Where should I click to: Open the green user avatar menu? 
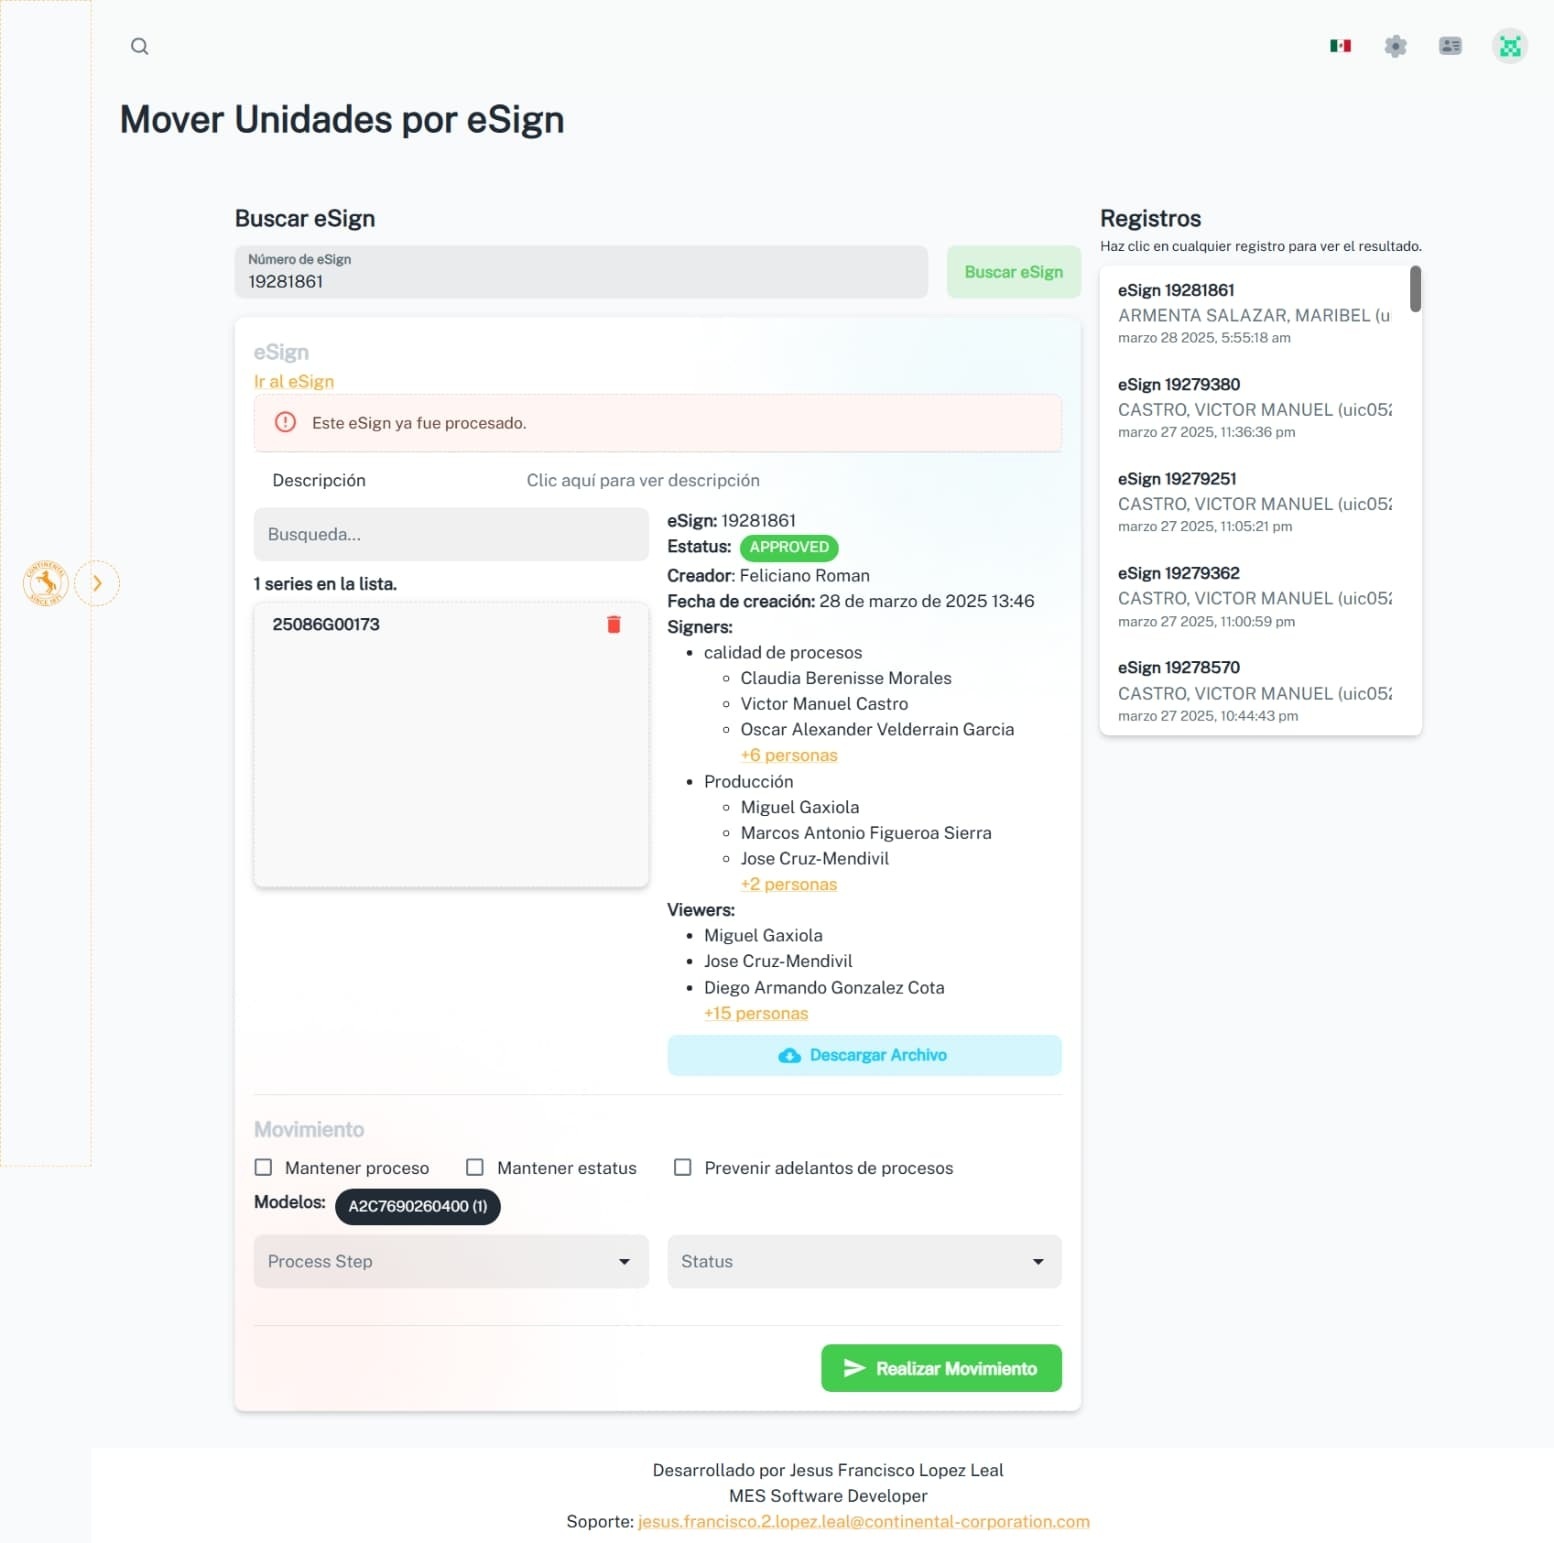pyautogui.click(x=1509, y=46)
